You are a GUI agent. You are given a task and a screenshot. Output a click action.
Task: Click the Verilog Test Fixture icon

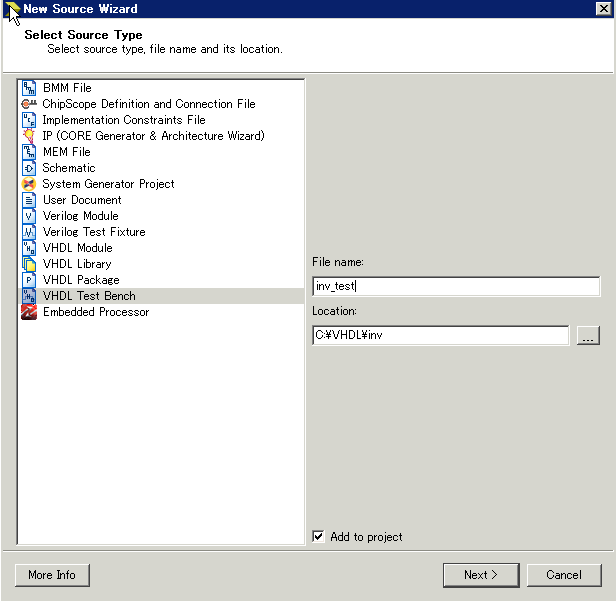coord(29,232)
